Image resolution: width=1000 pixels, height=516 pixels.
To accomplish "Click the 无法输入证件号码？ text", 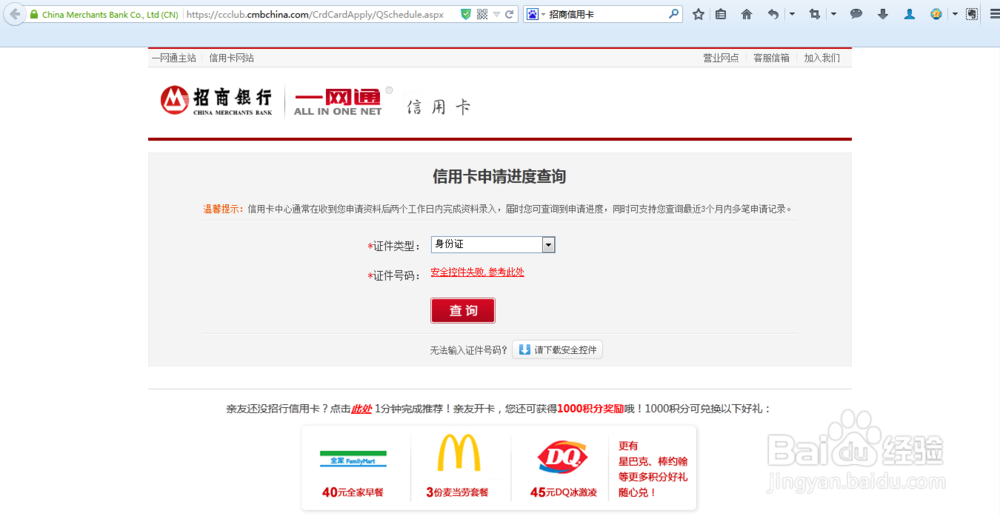I will point(469,350).
